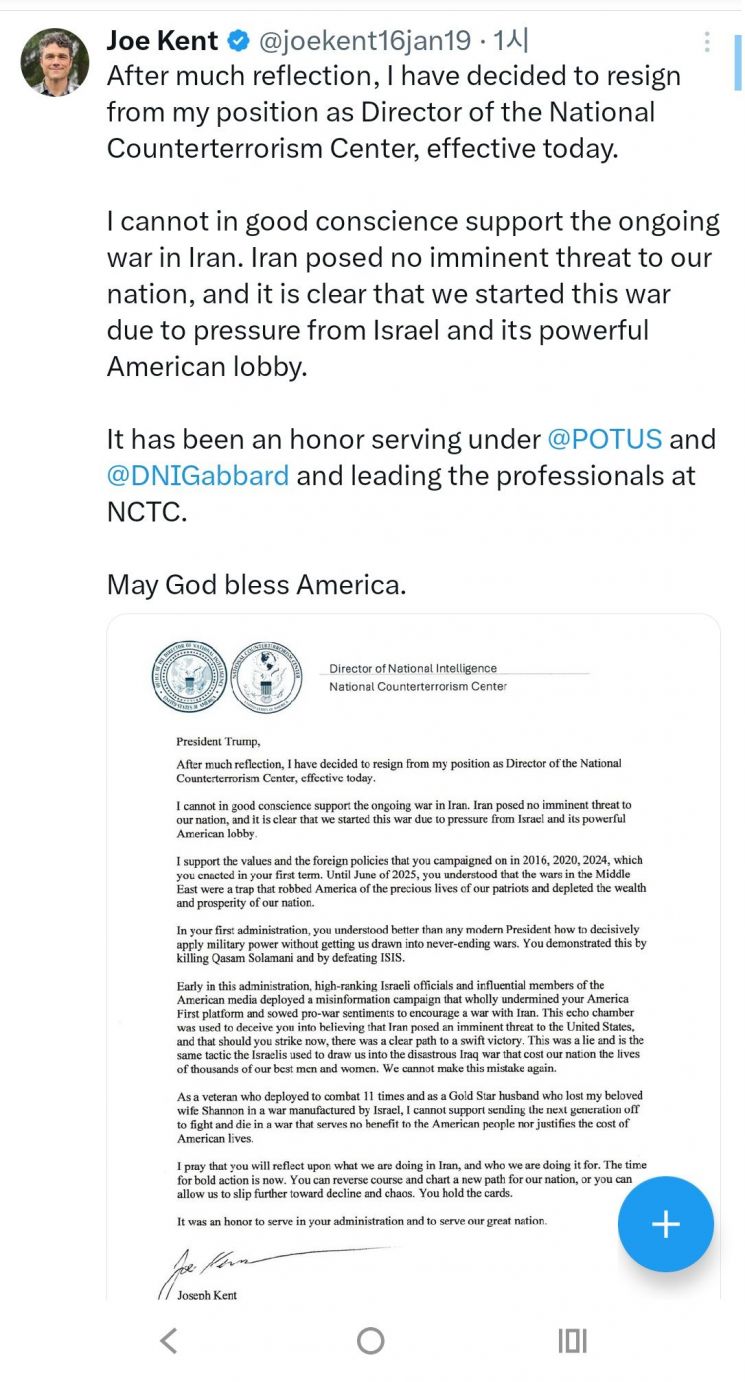745x1382 pixels.
Task: Tap the Joe Kent display name
Action: coord(162,41)
